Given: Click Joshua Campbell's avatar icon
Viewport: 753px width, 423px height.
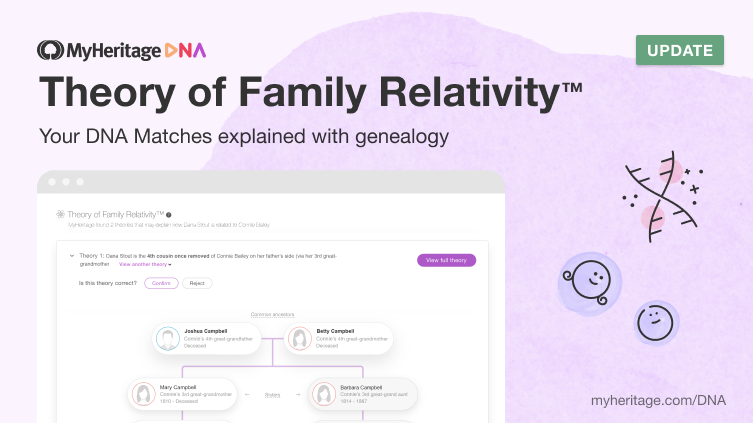Looking at the screenshot, I should click(x=168, y=338).
